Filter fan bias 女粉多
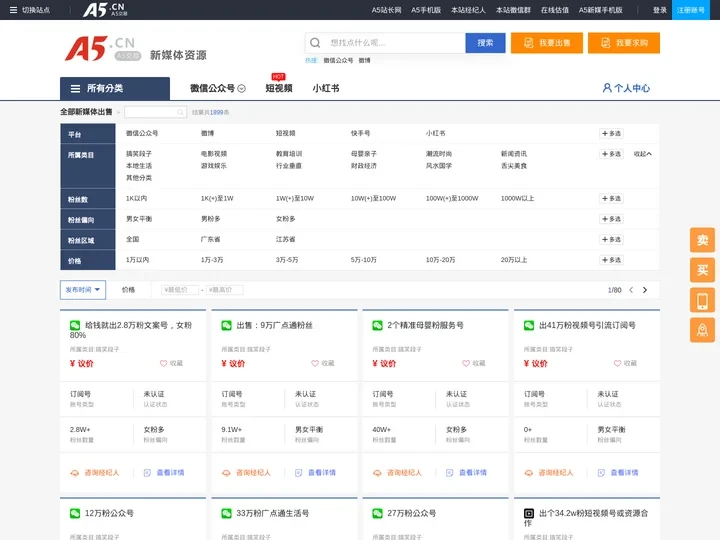The height and width of the screenshot is (540, 720). (286, 219)
